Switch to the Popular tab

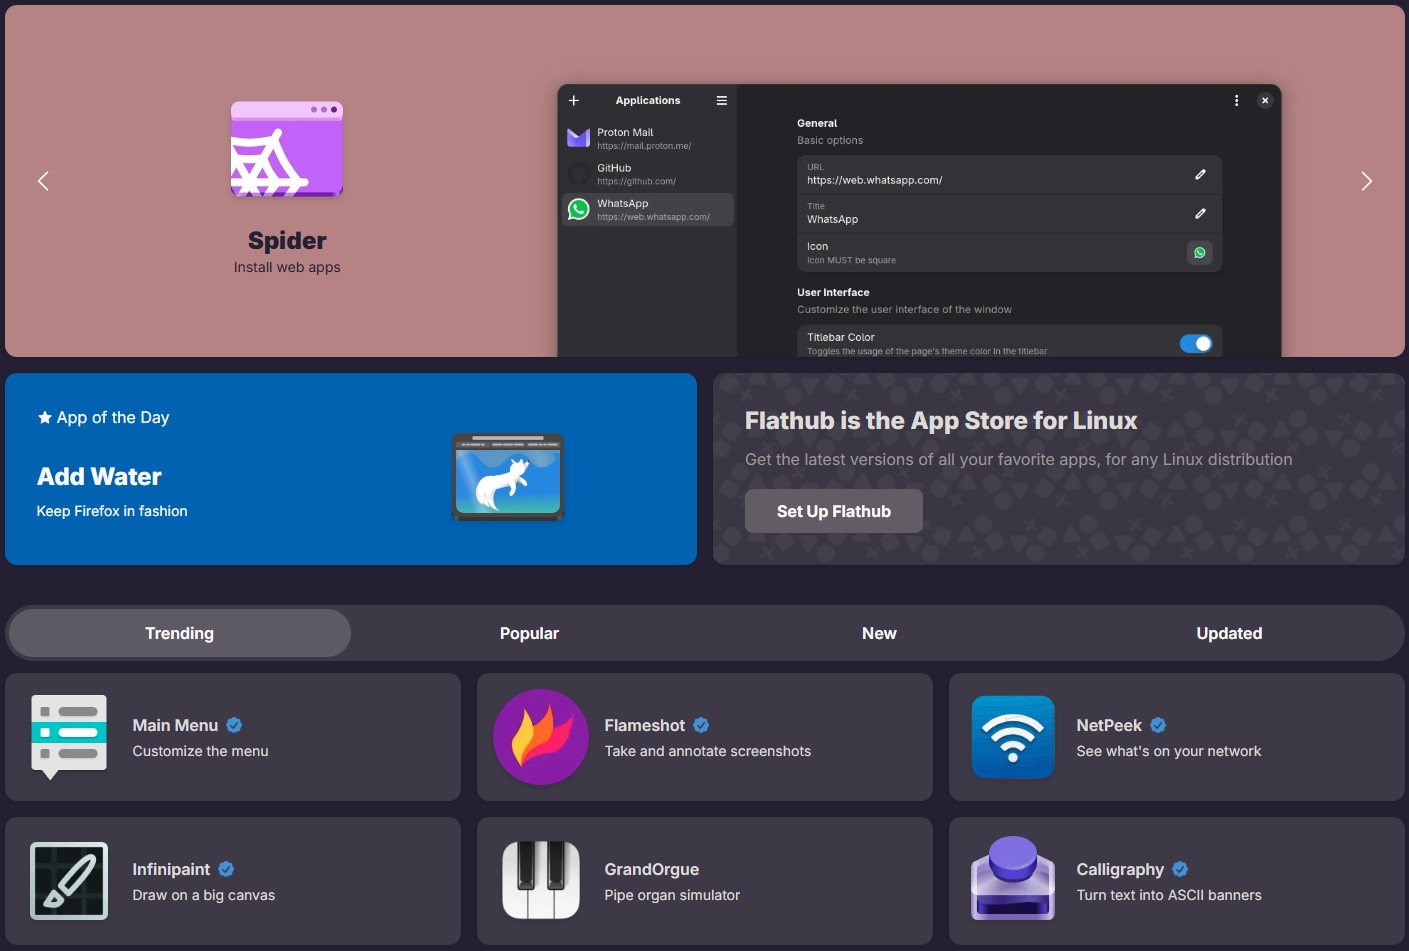click(x=529, y=633)
